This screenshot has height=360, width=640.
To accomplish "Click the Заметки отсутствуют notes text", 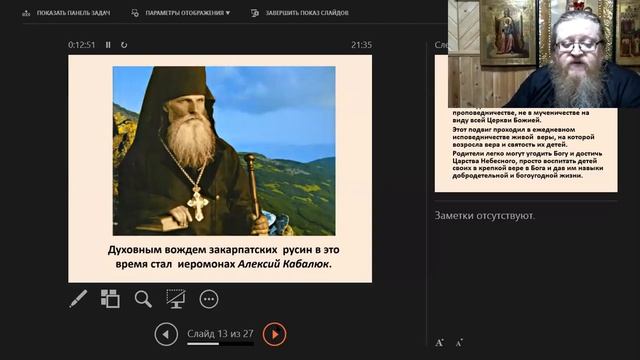I will 484,216.
